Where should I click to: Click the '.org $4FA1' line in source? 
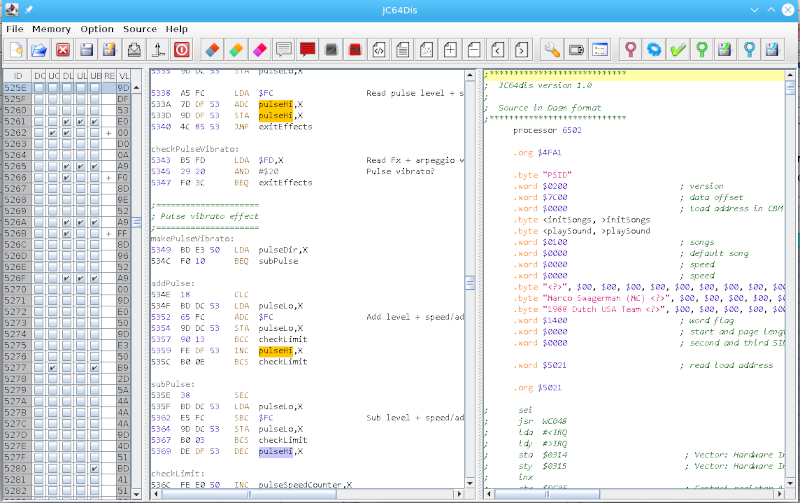[x=537, y=153]
